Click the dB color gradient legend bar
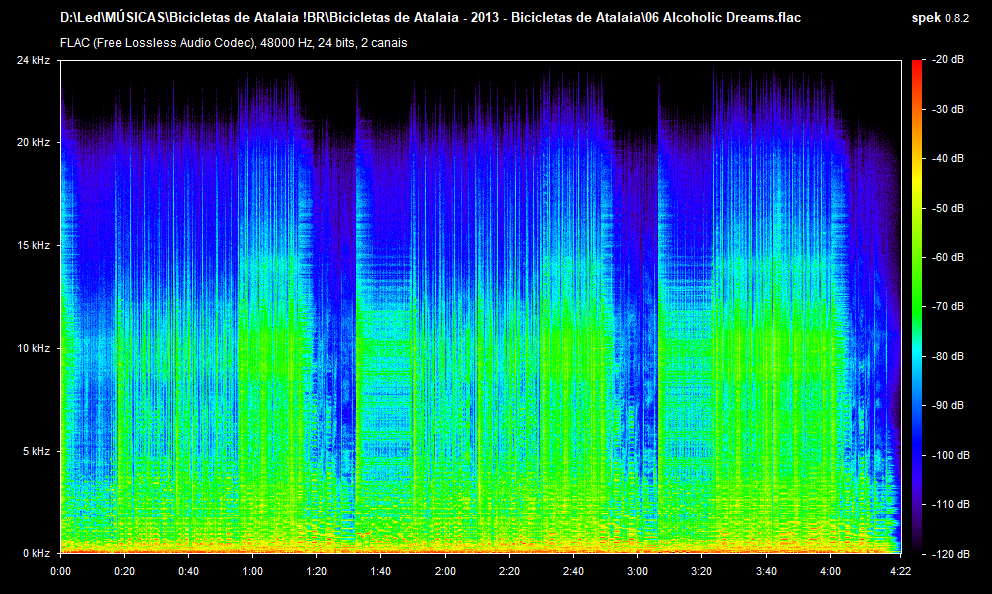This screenshot has width=992, height=594. (x=917, y=307)
